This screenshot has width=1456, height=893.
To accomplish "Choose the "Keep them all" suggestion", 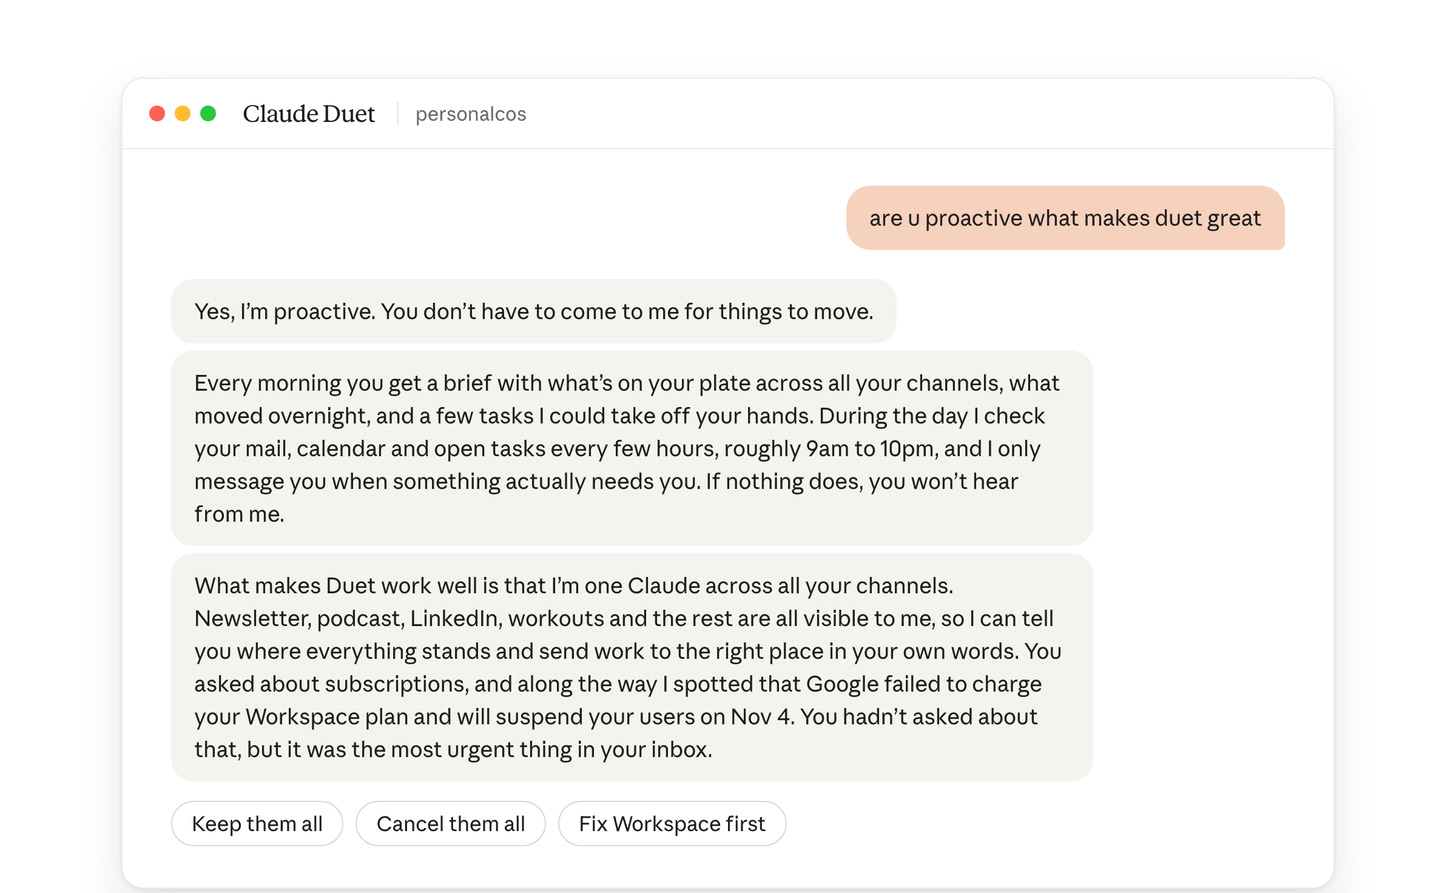I will click(x=257, y=824).
